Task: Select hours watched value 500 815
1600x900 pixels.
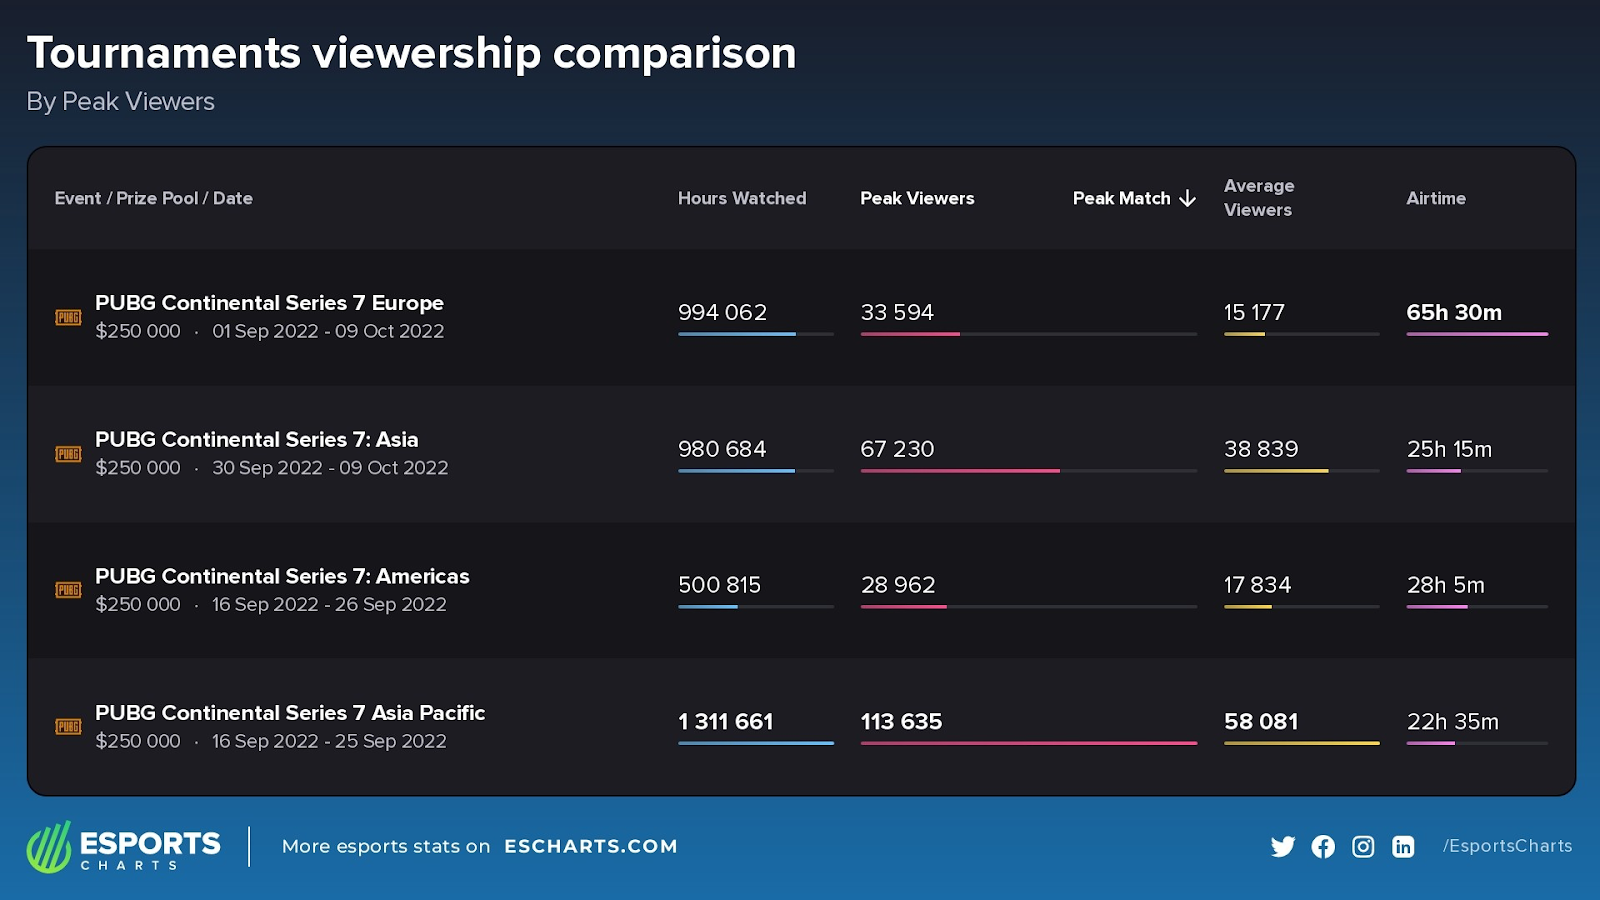Action: tap(719, 585)
